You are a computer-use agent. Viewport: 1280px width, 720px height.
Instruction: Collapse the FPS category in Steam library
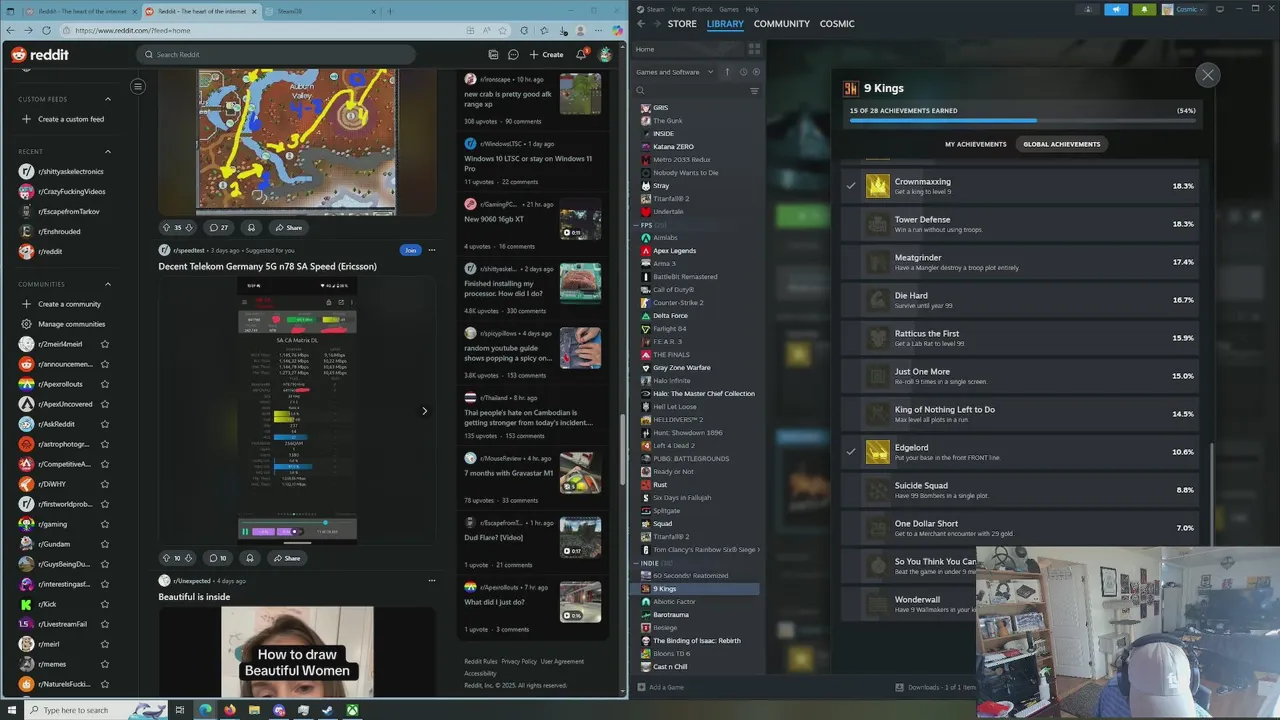636,225
